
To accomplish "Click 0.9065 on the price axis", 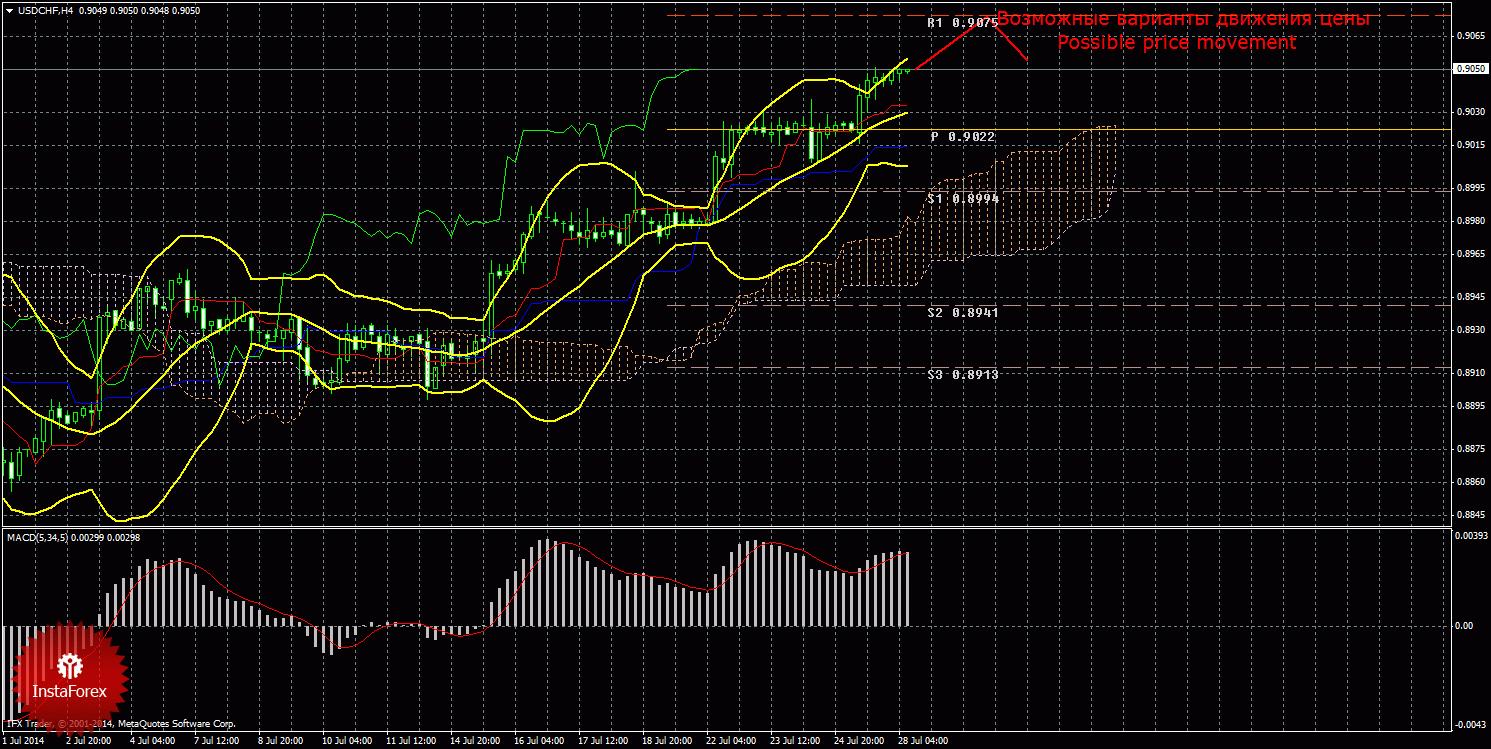I will pyautogui.click(x=1470, y=36).
